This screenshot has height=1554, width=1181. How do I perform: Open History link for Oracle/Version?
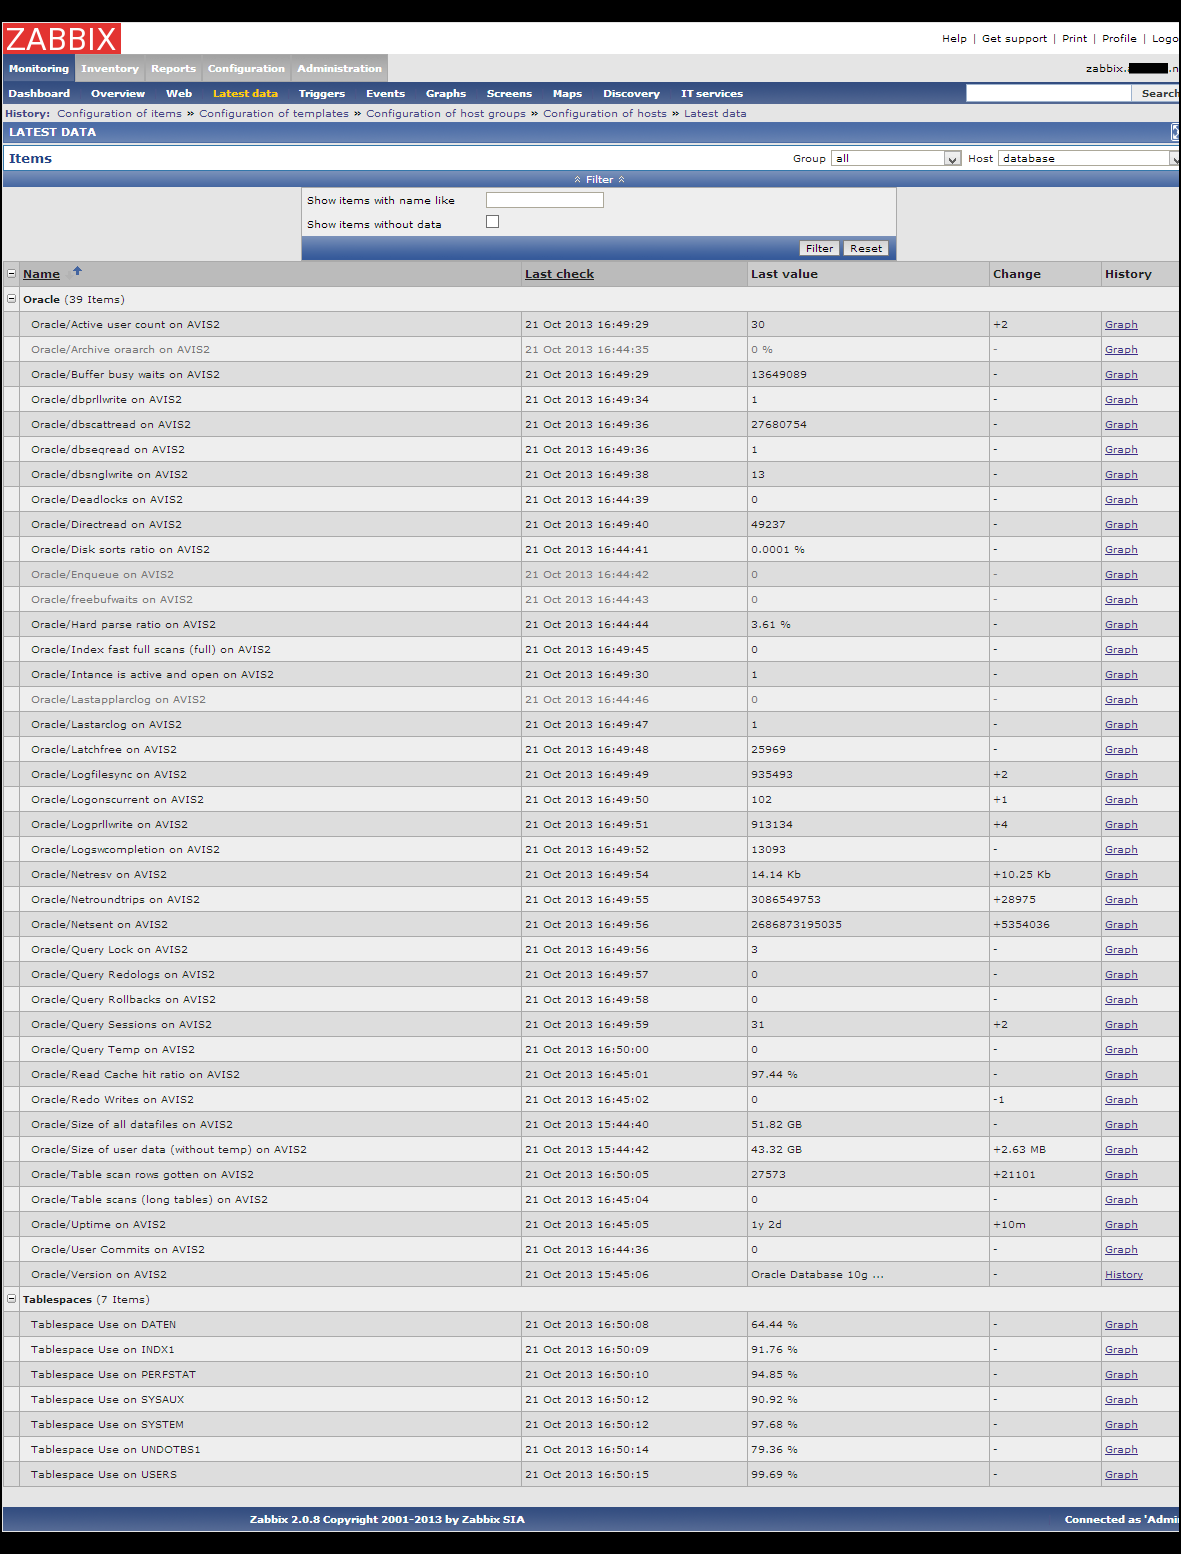[x=1123, y=1275]
